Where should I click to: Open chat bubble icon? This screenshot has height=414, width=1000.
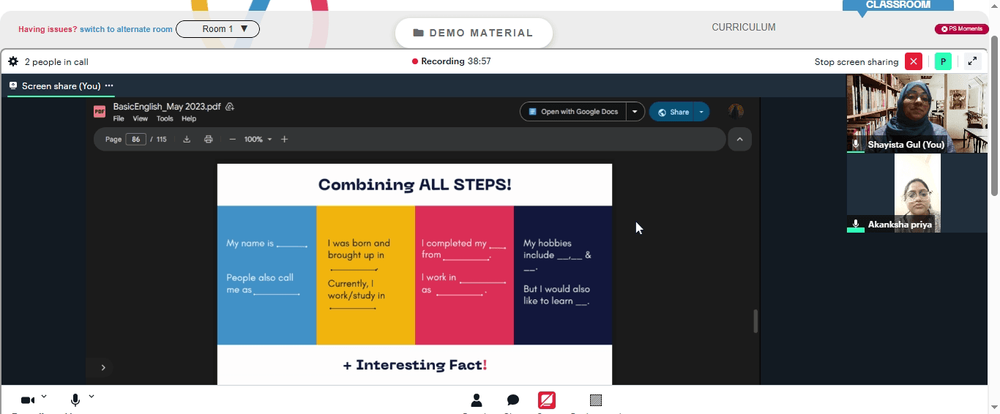(513, 400)
